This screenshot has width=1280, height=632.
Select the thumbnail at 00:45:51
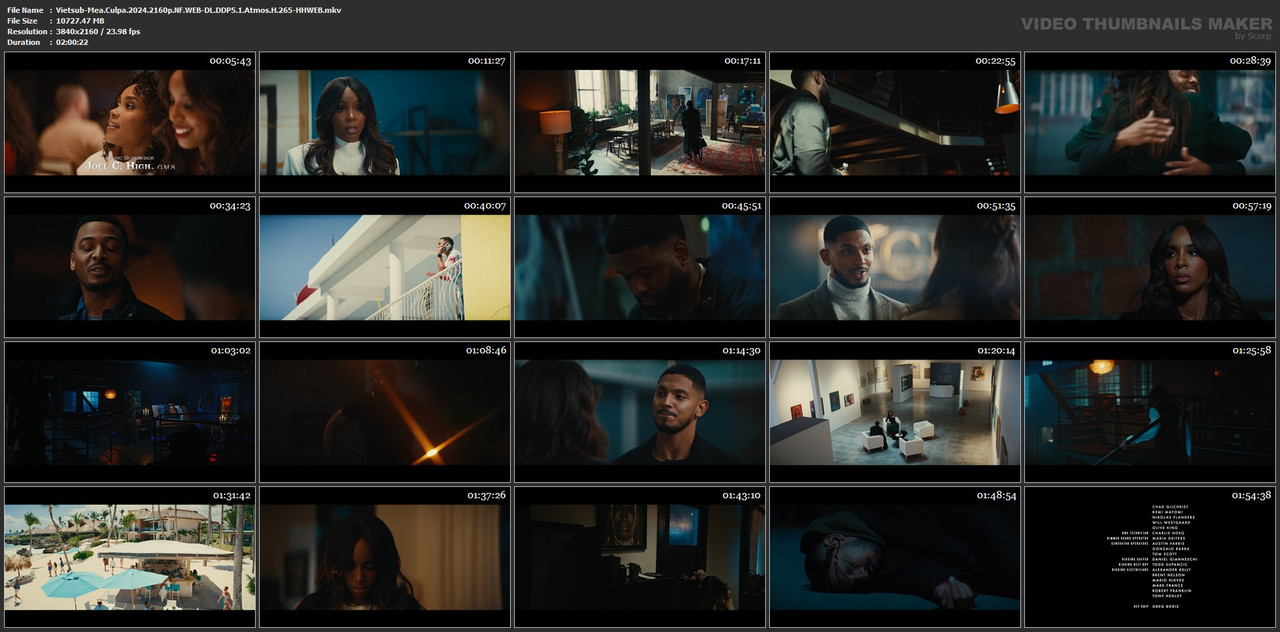[640, 267]
